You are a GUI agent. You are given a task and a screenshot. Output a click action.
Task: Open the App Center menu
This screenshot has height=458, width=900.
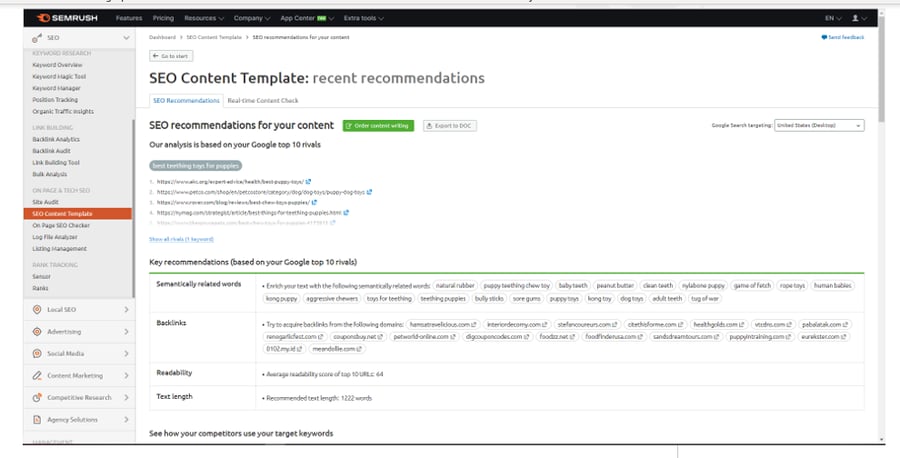pyautogui.click(x=307, y=18)
